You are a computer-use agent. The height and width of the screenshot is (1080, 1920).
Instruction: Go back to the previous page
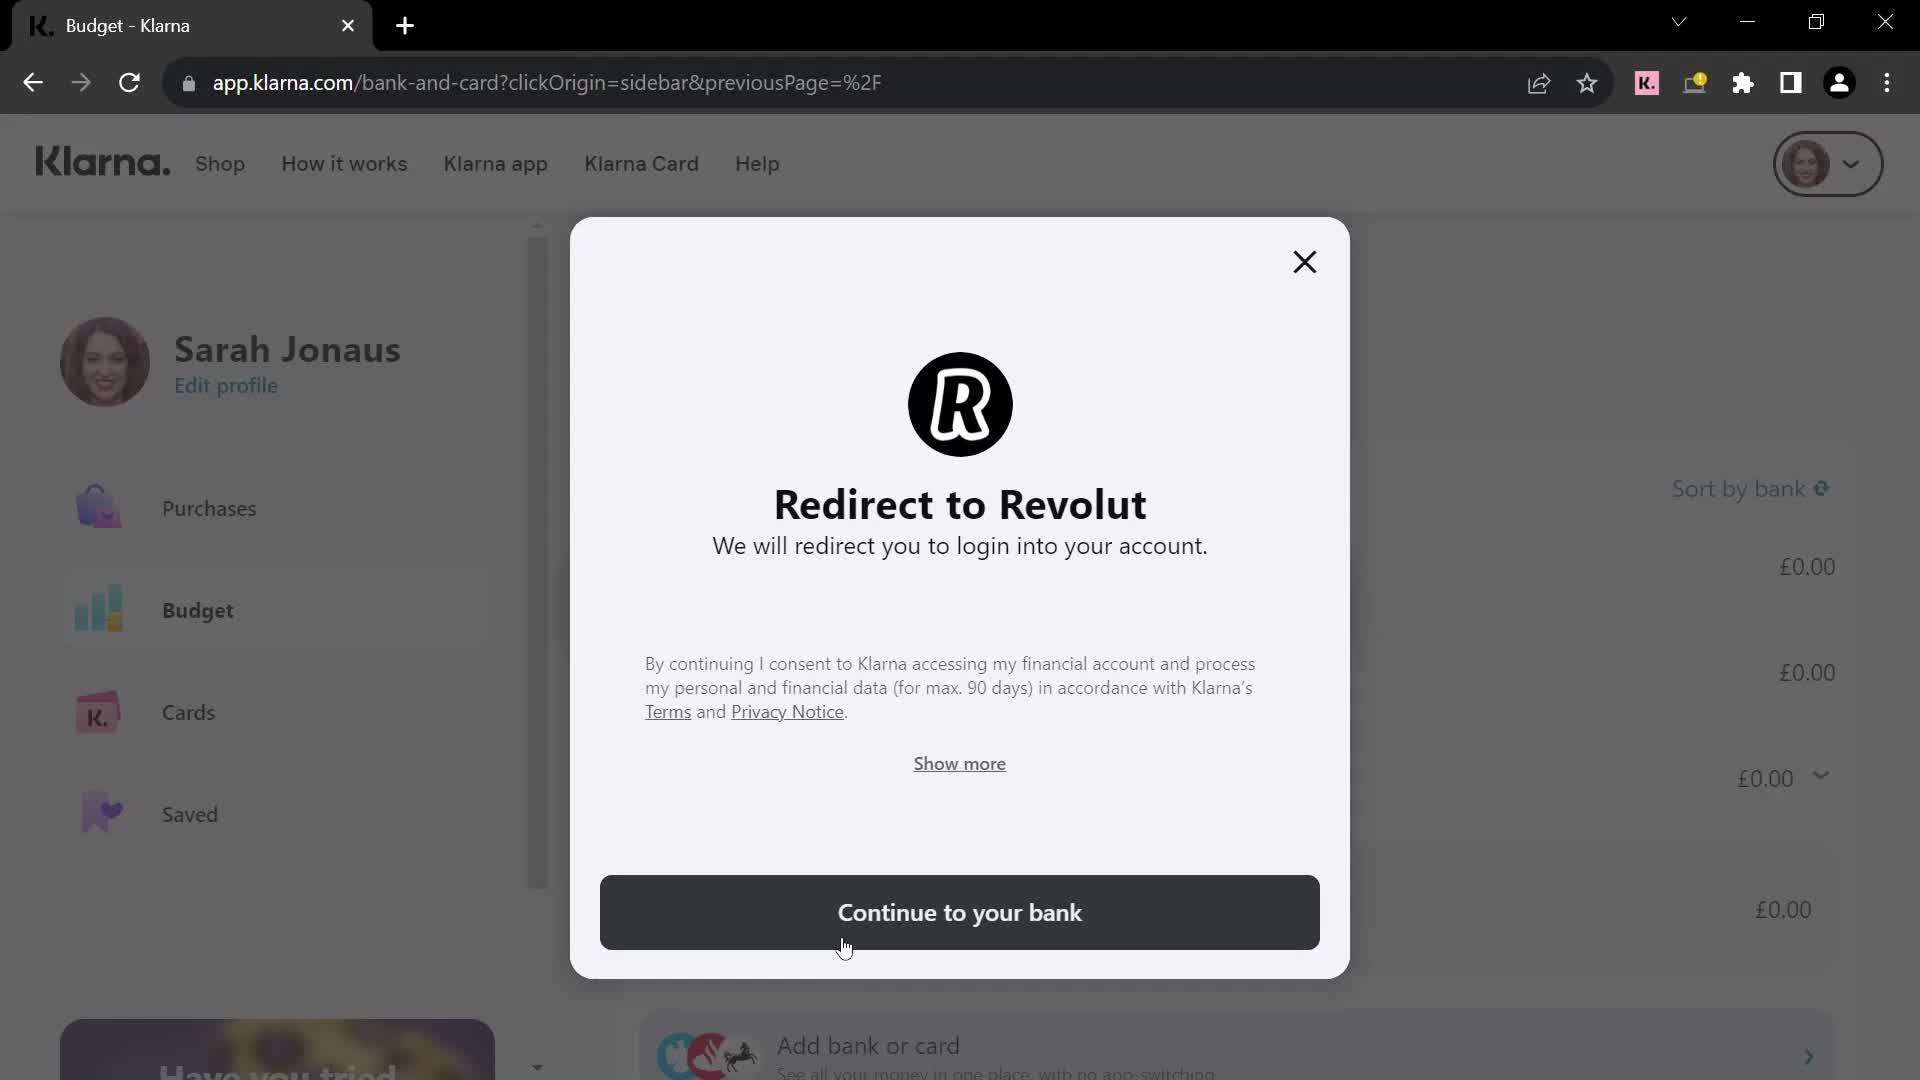(33, 83)
